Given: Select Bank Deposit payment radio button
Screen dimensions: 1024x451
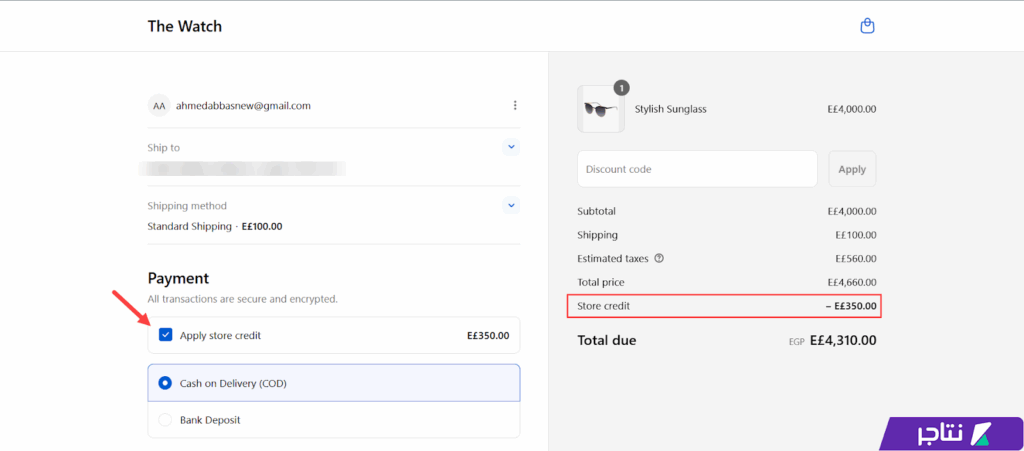Looking at the screenshot, I should 165,420.
